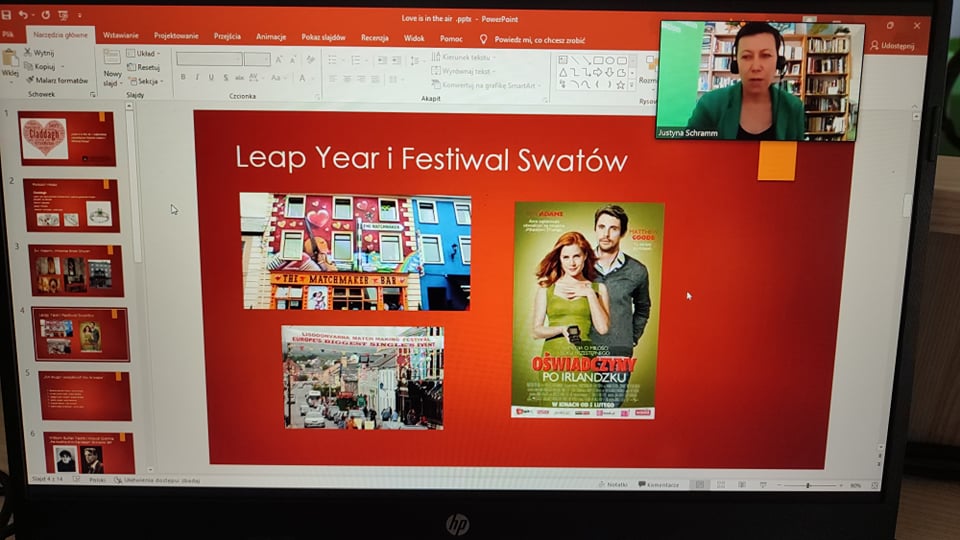This screenshot has width=960, height=540.
Task: Click Udostępnij share button
Action: pos(893,46)
